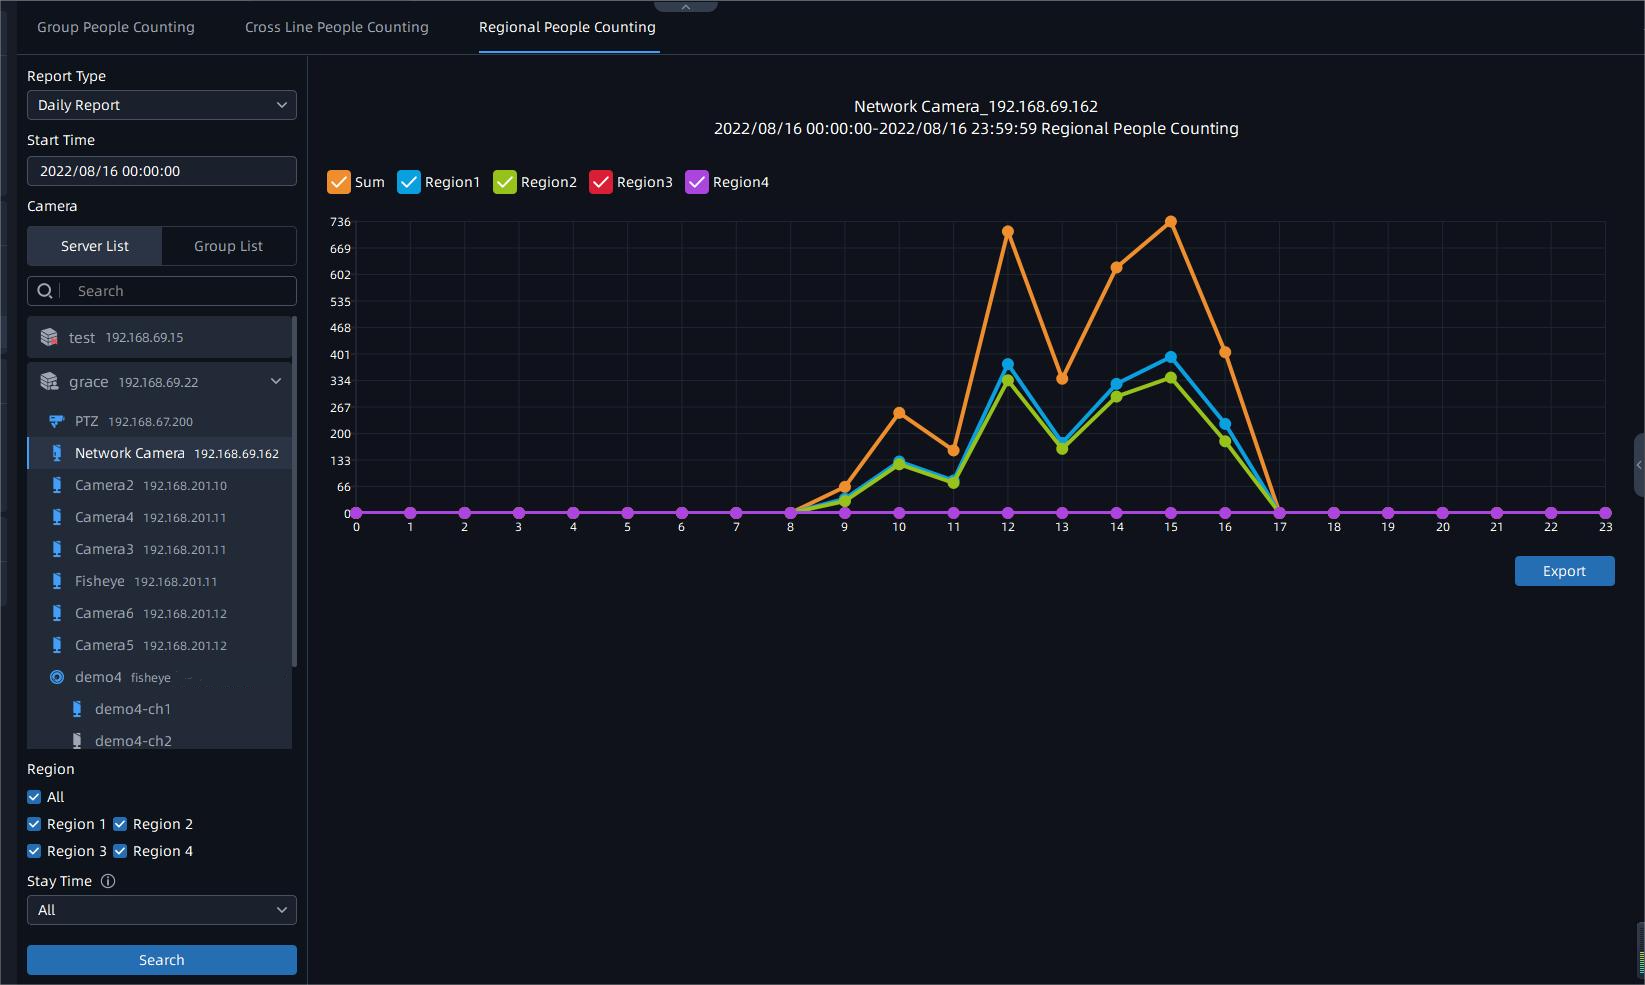
Task: Click the Start Time input field
Action: tap(161, 171)
